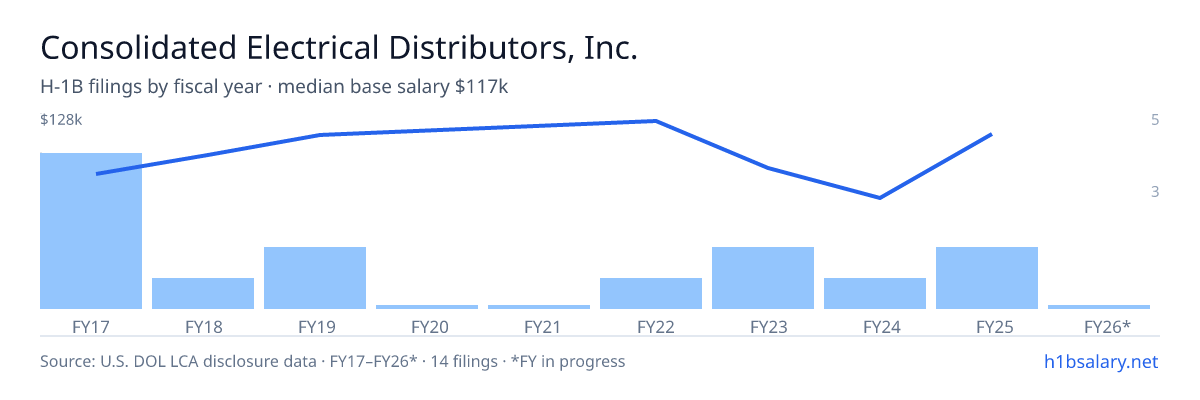1200x400 pixels.
Task: Select the FY23 filings bar
Action: point(763,278)
